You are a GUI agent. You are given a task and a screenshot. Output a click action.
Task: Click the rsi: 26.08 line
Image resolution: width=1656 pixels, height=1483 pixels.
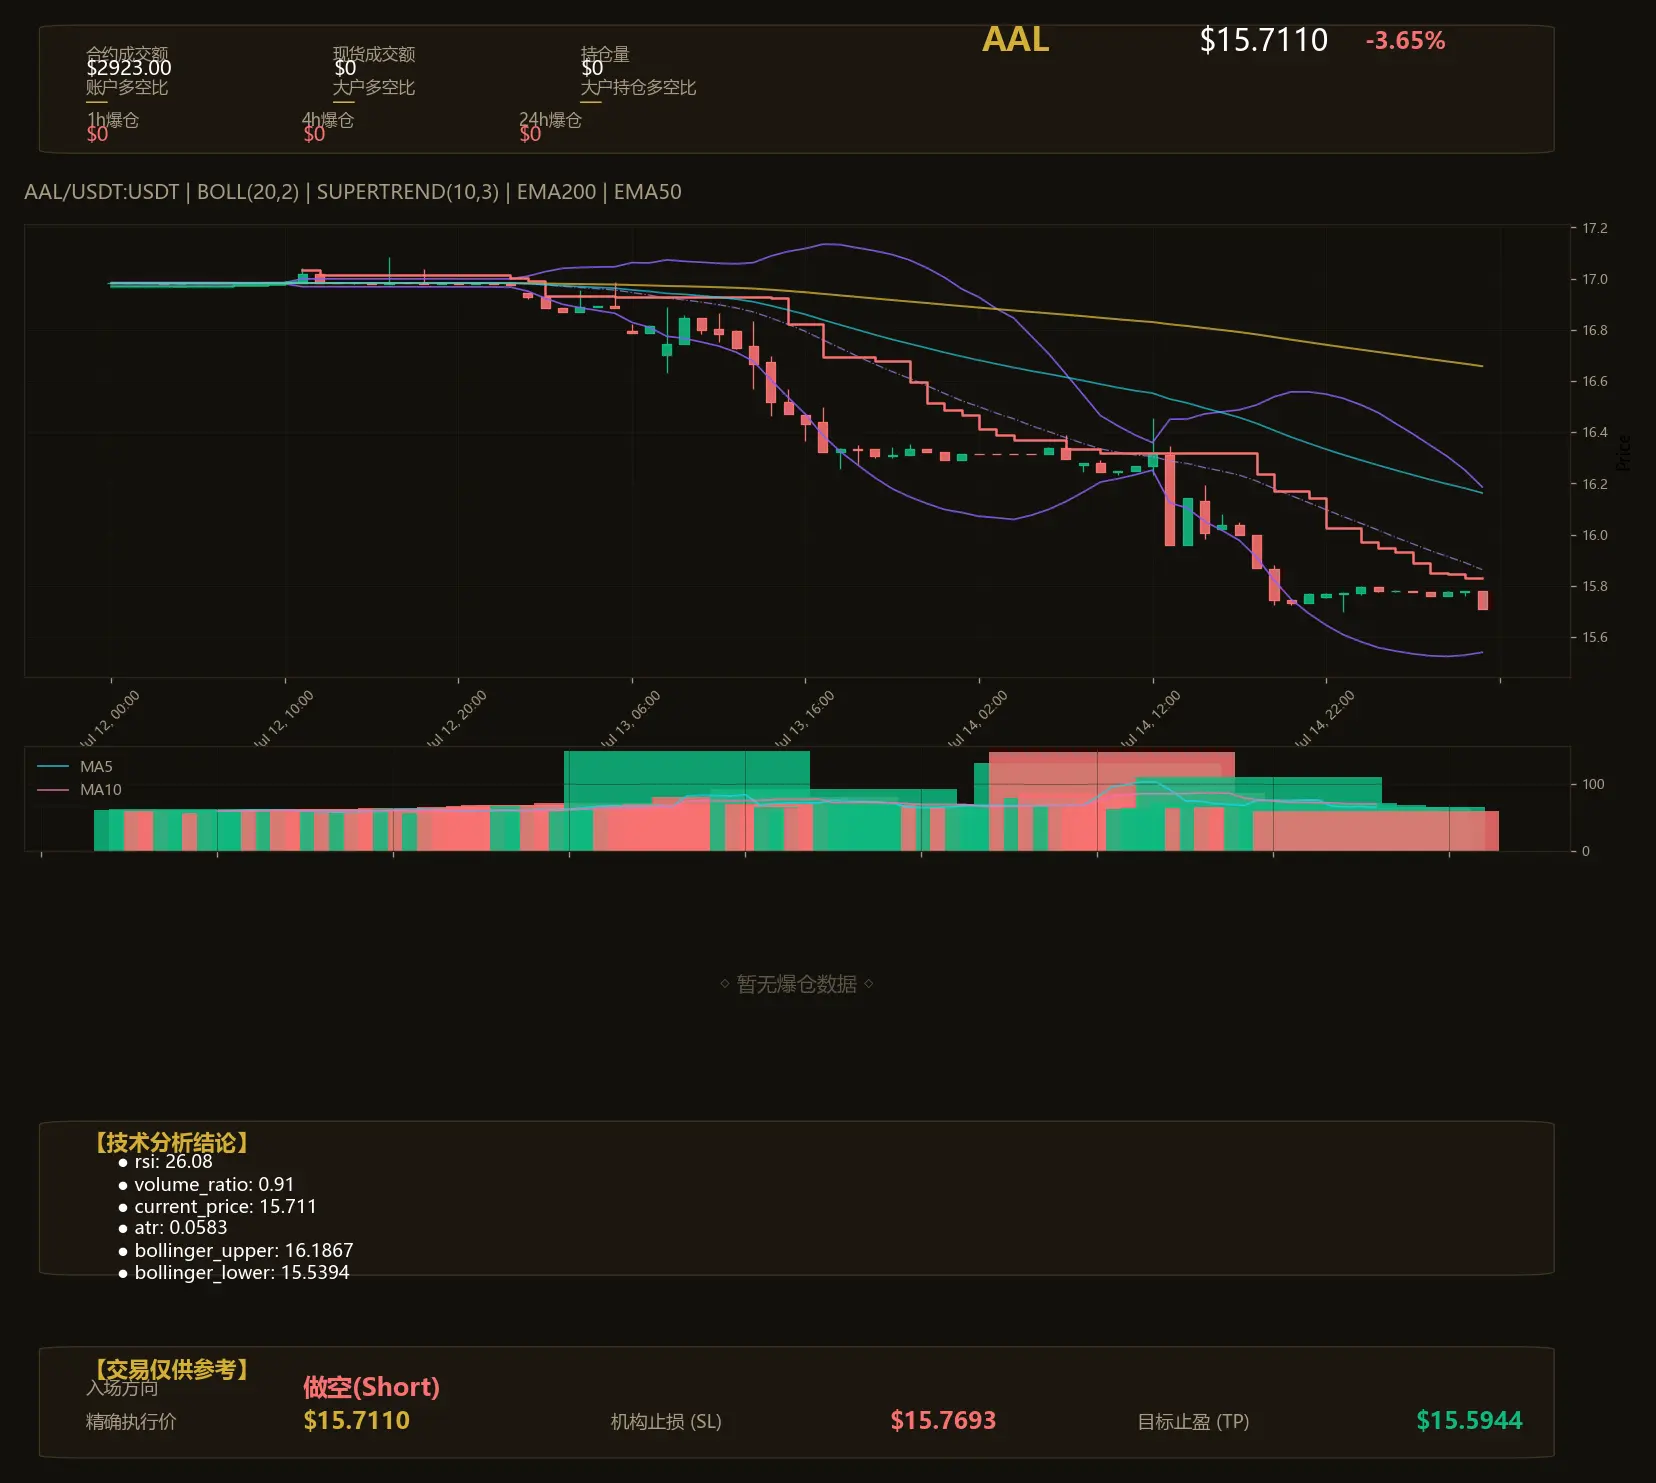[165, 1162]
